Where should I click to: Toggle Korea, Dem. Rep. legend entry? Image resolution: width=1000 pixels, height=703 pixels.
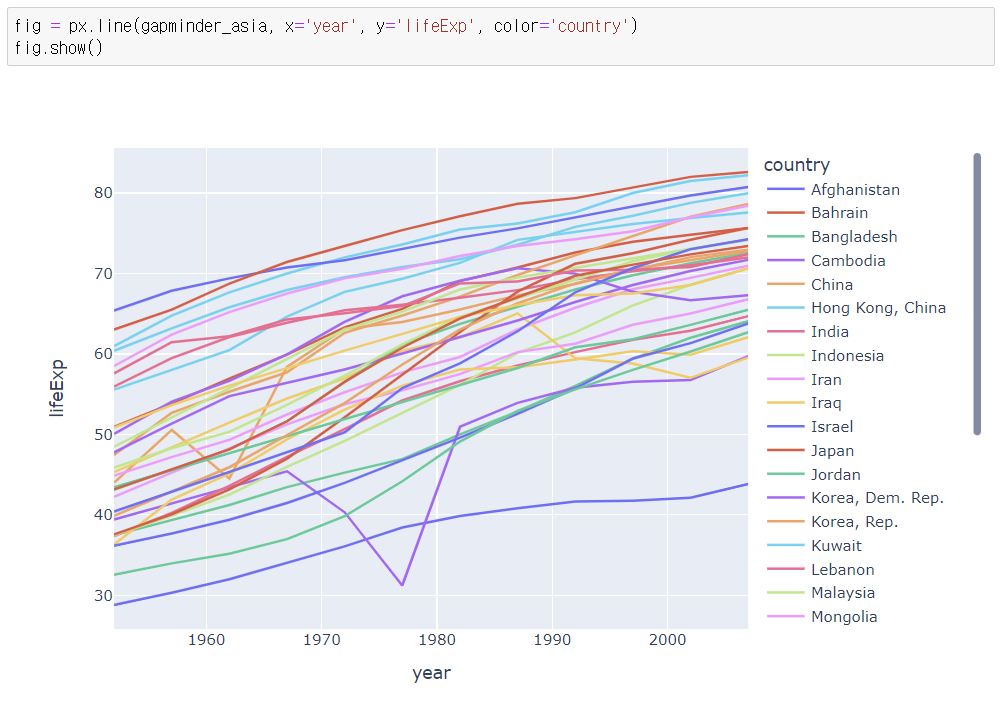click(856, 498)
